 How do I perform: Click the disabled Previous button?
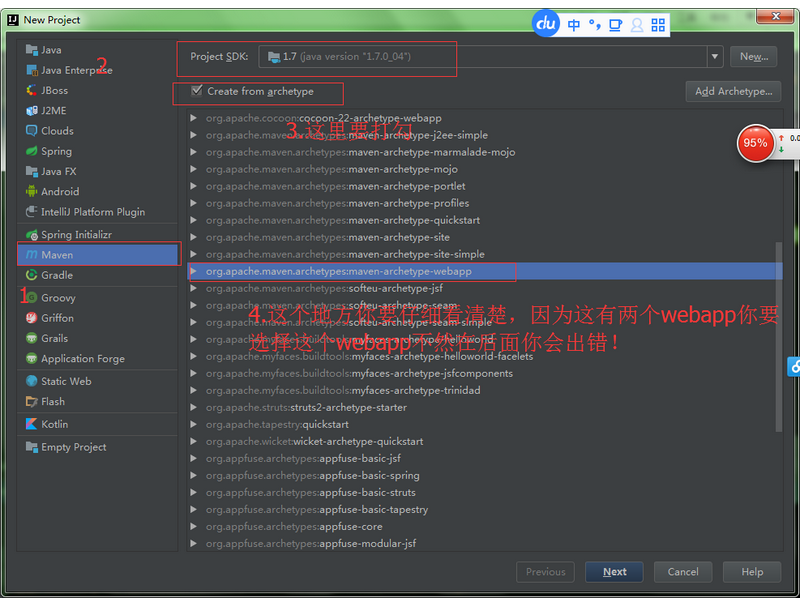545,572
